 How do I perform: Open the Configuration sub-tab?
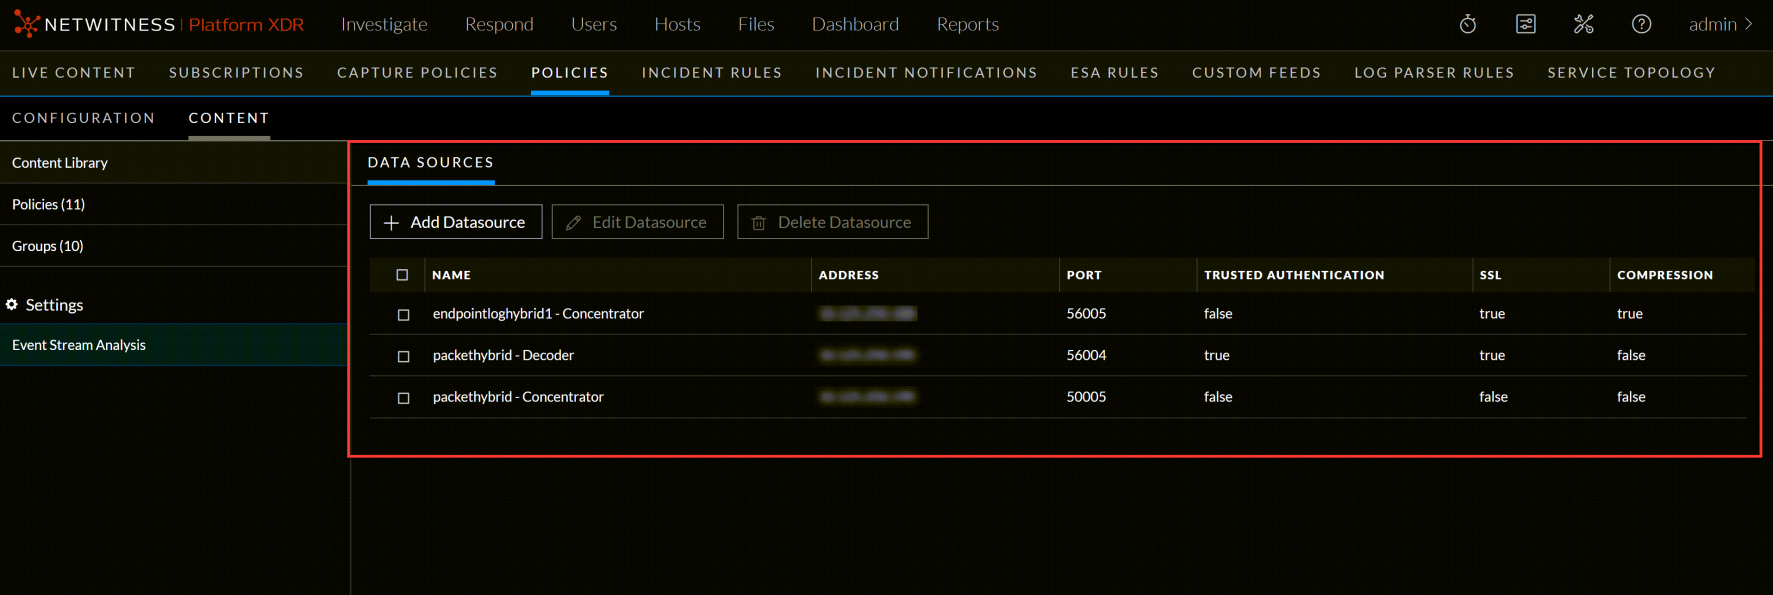[x=84, y=118]
